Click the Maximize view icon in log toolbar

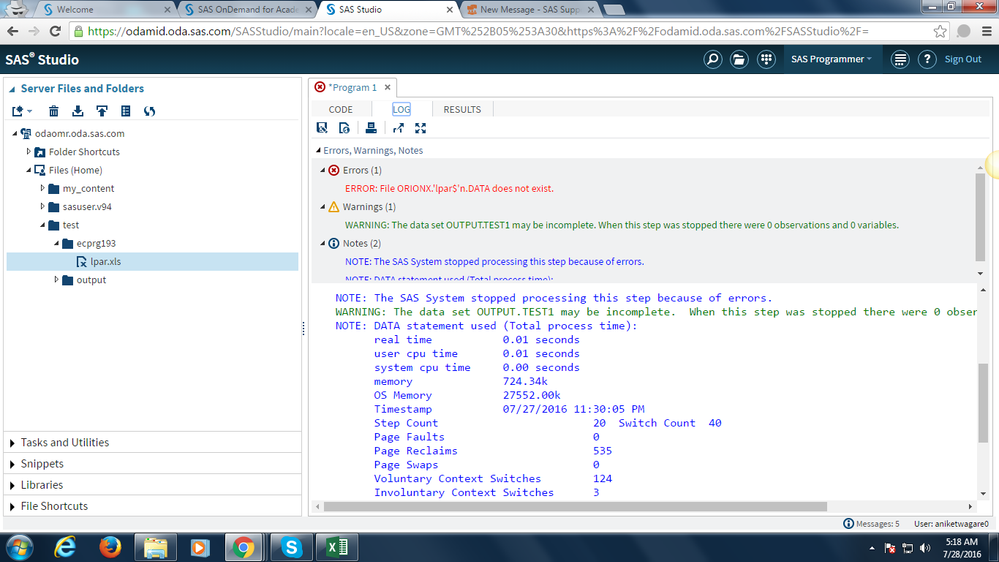pyautogui.click(x=420, y=128)
